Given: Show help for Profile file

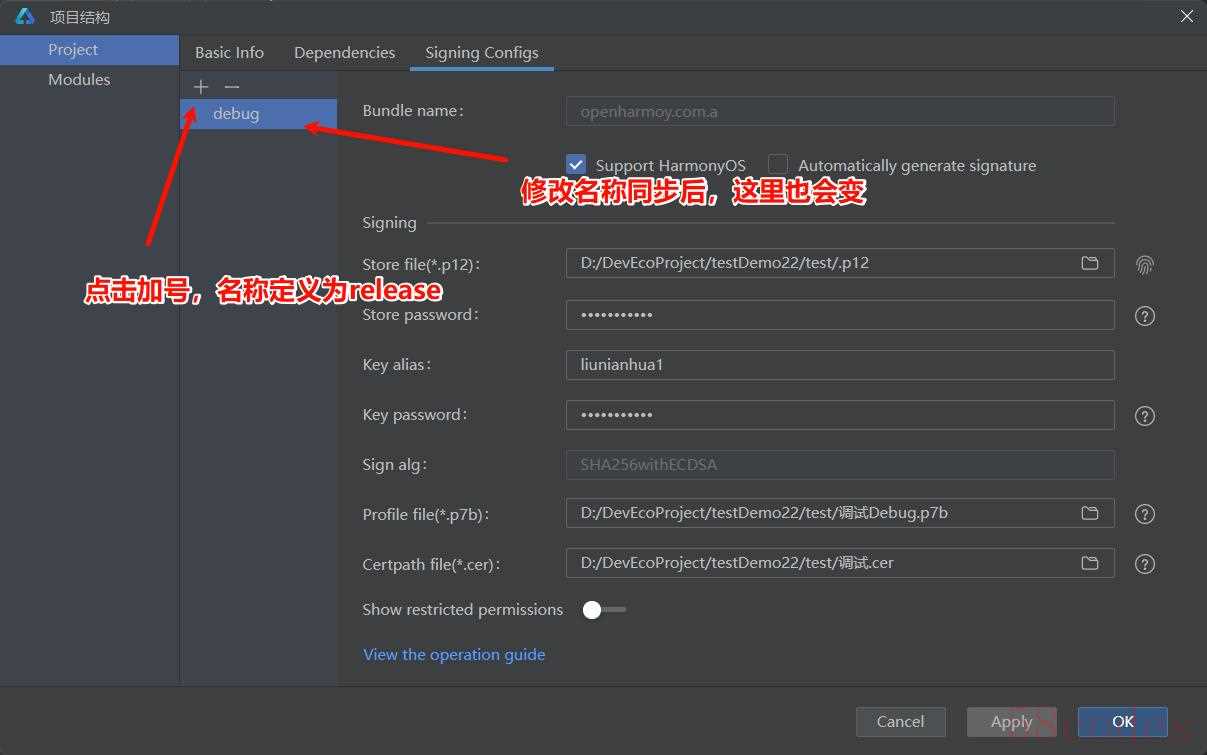Looking at the screenshot, I should pyautogui.click(x=1145, y=514).
